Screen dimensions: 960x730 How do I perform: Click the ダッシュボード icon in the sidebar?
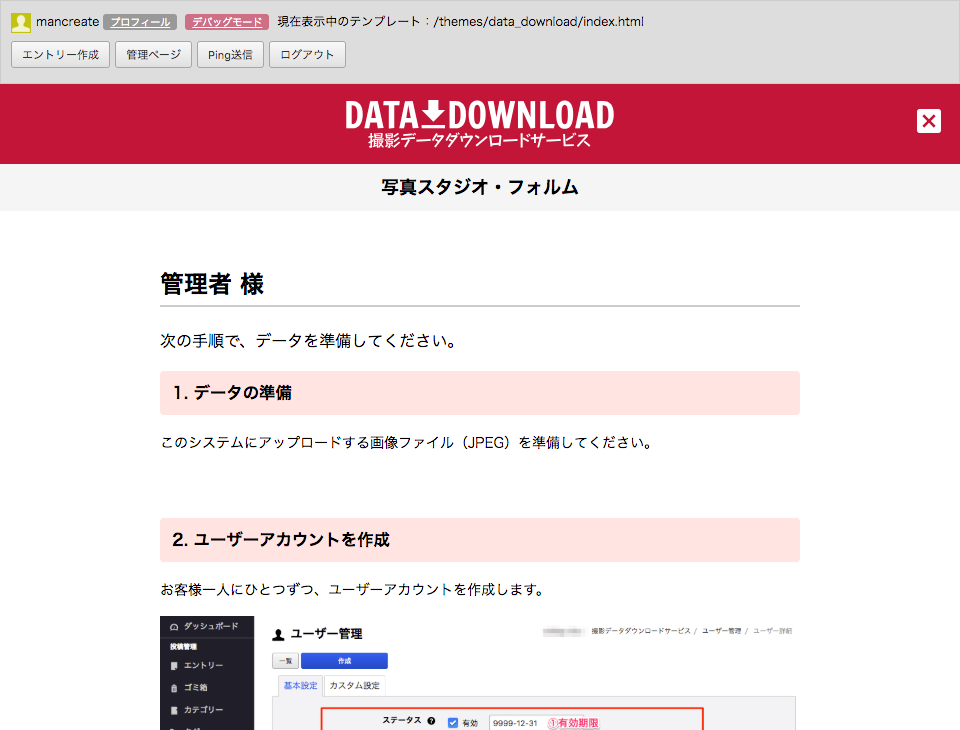(175, 626)
